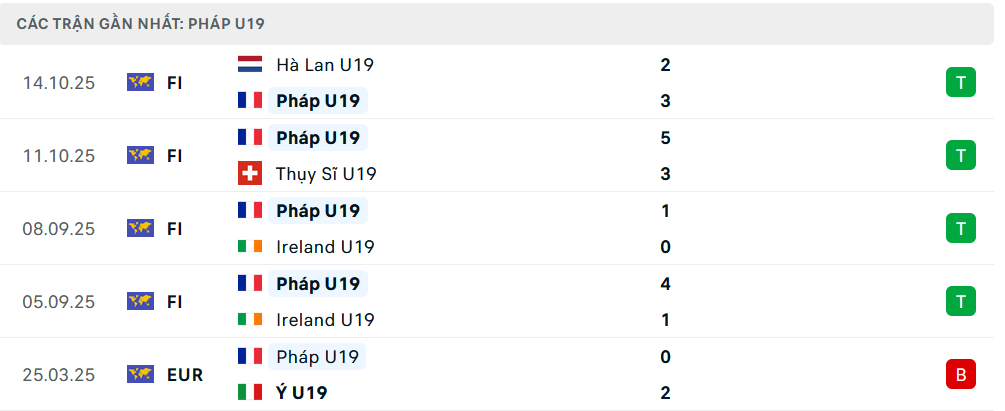
Task: Click Ireland flag in 08.09.25 match
Action: [x=250, y=247]
